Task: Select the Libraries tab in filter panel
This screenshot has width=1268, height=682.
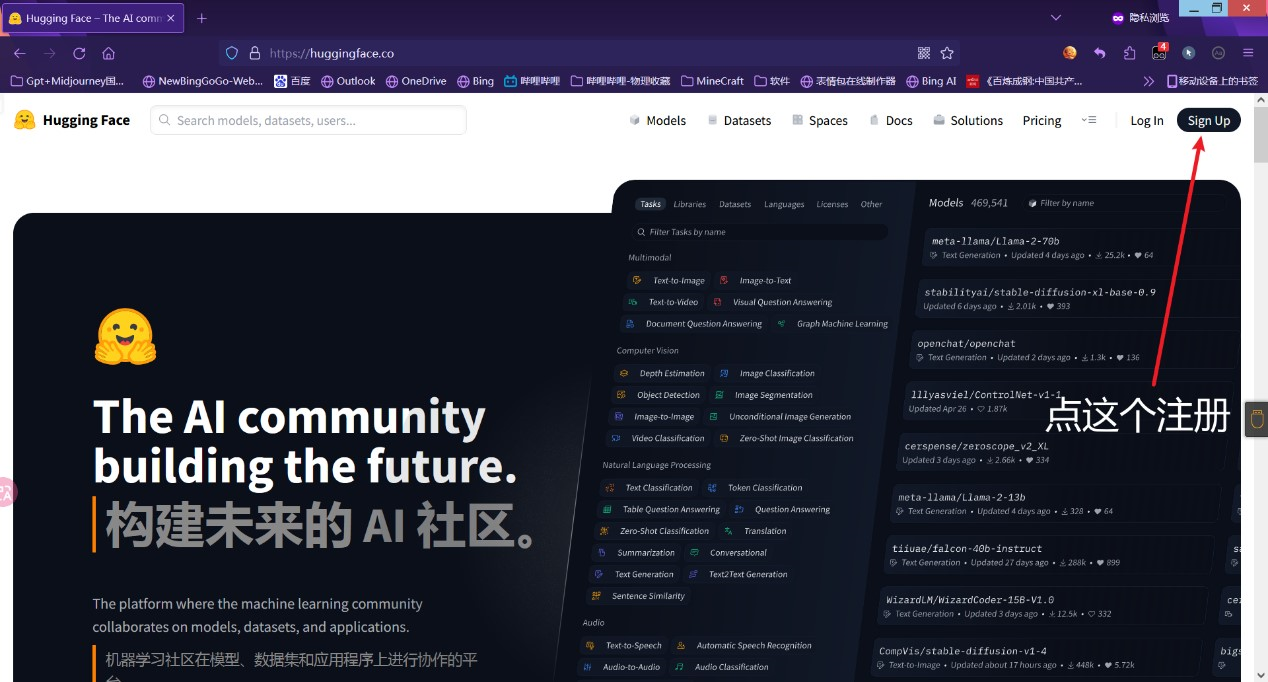Action: [690, 204]
